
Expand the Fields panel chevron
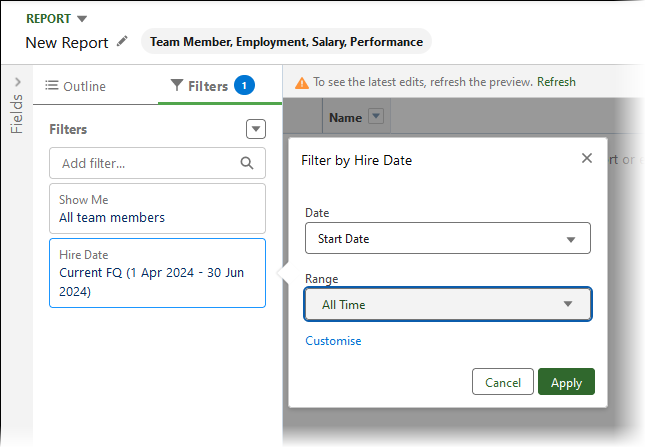(17, 81)
